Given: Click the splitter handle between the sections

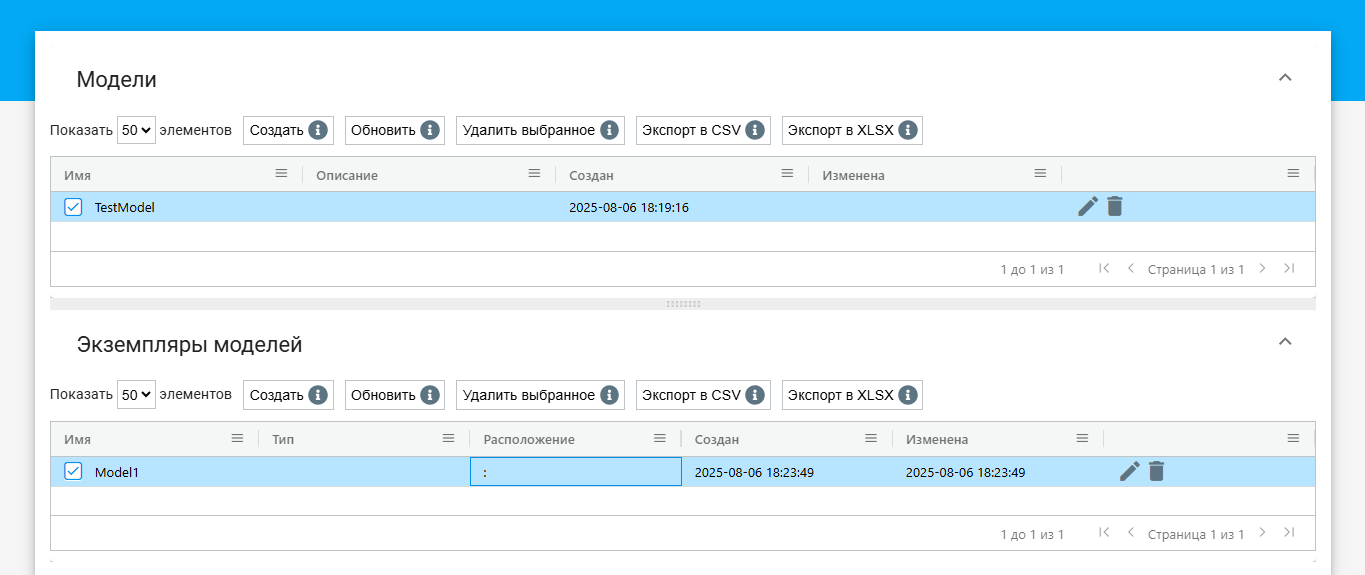Looking at the screenshot, I should pos(683,303).
